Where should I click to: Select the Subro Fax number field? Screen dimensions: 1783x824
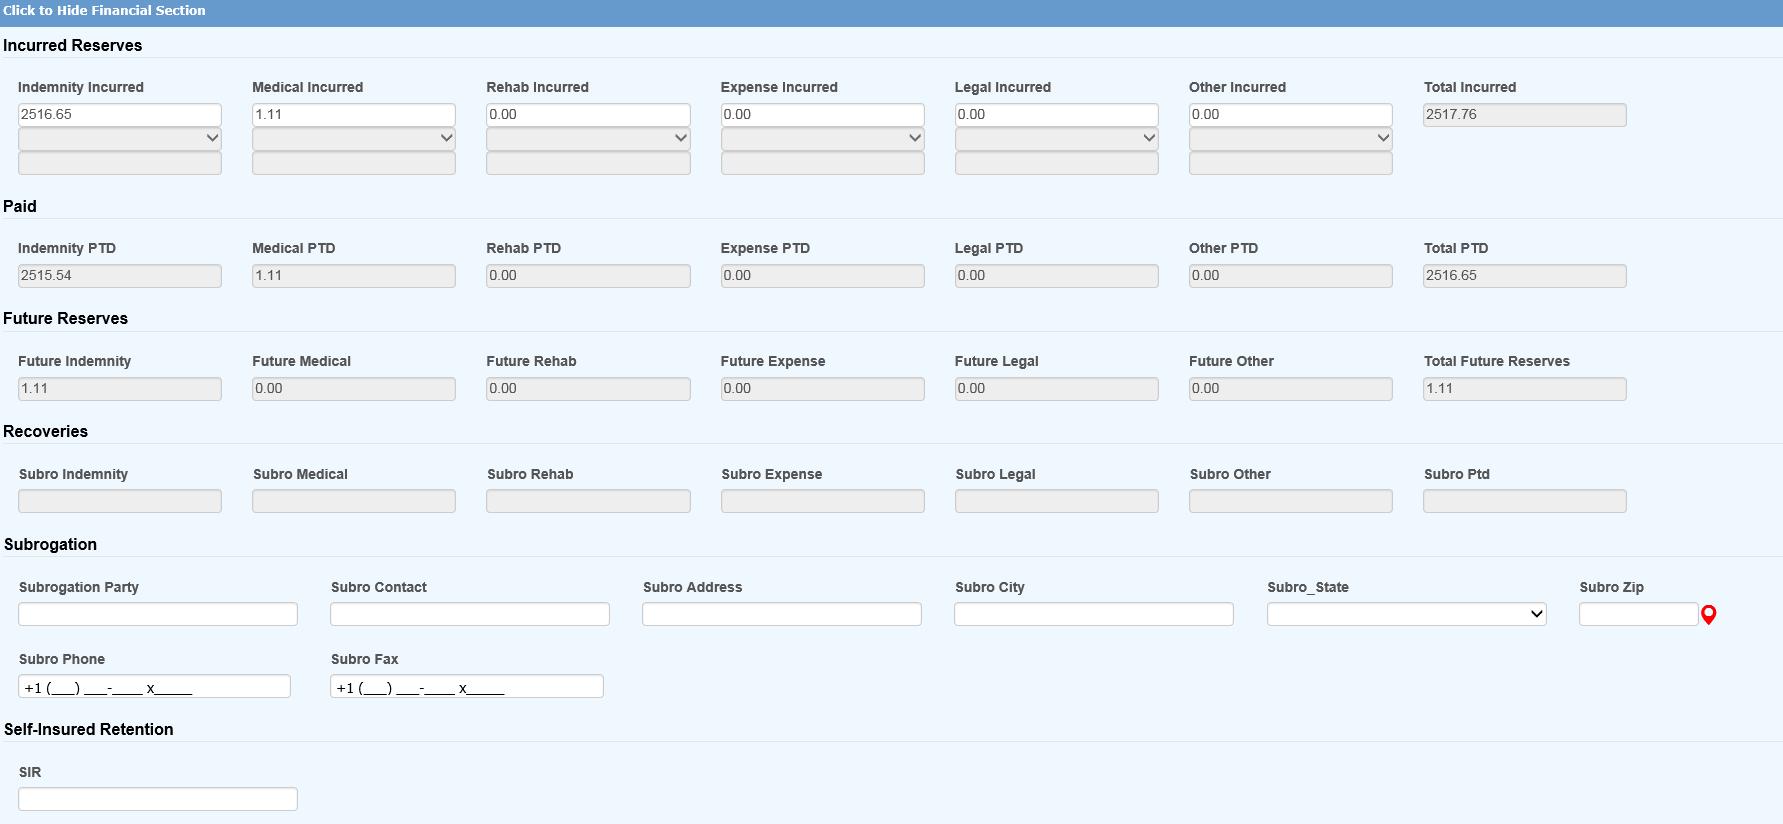467,687
